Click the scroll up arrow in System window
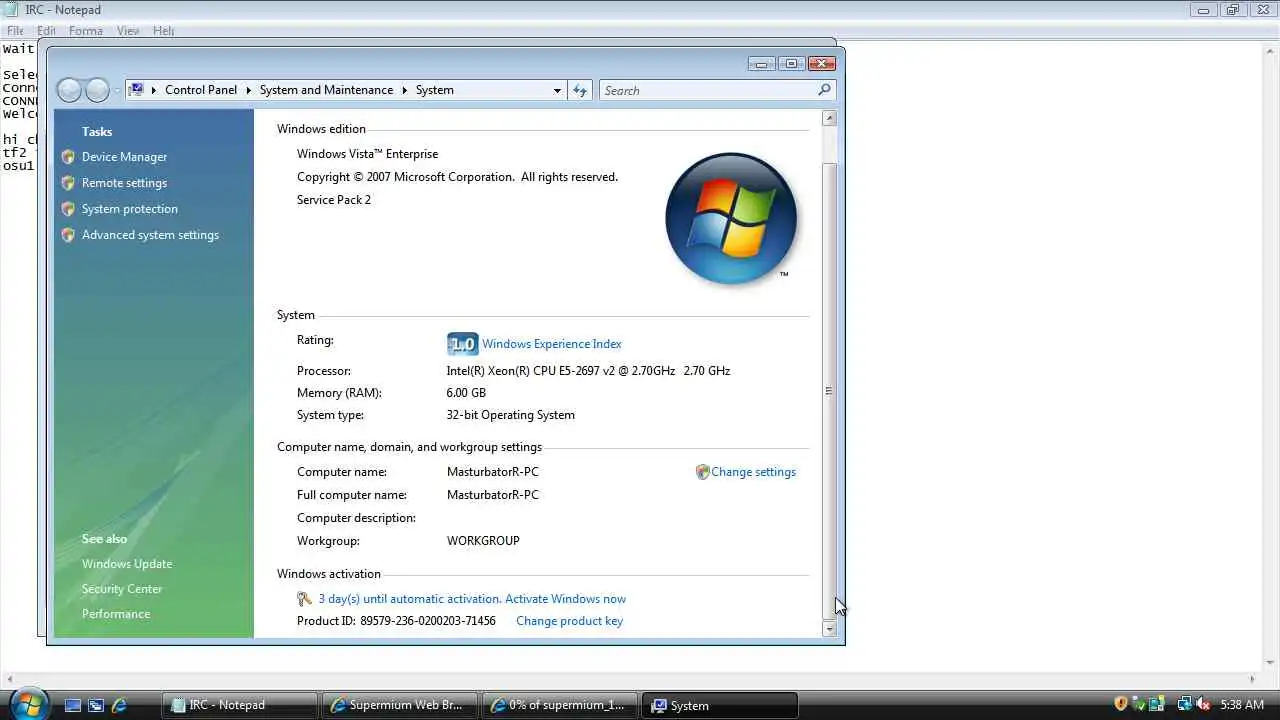Viewport: 1280px width, 720px height. tap(829, 118)
